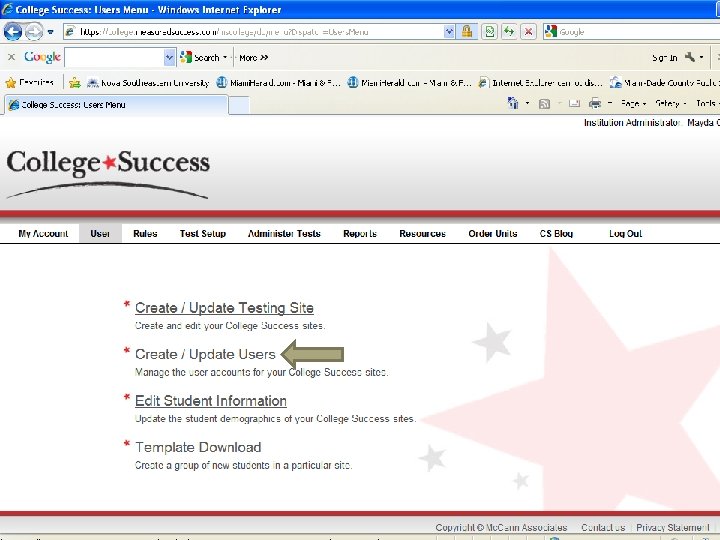Click the Add to Favorites Bar icon
Screen dimensions: 720x540
click(74, 83)
